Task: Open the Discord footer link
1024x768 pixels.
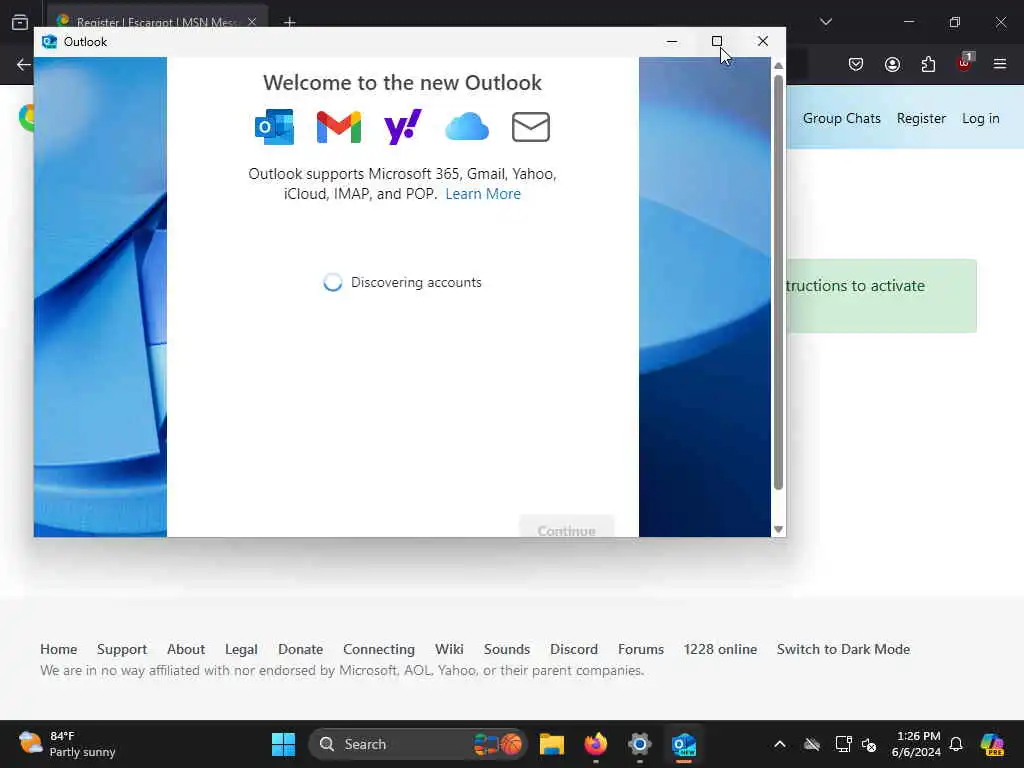Action: click(x=573, y=649)
